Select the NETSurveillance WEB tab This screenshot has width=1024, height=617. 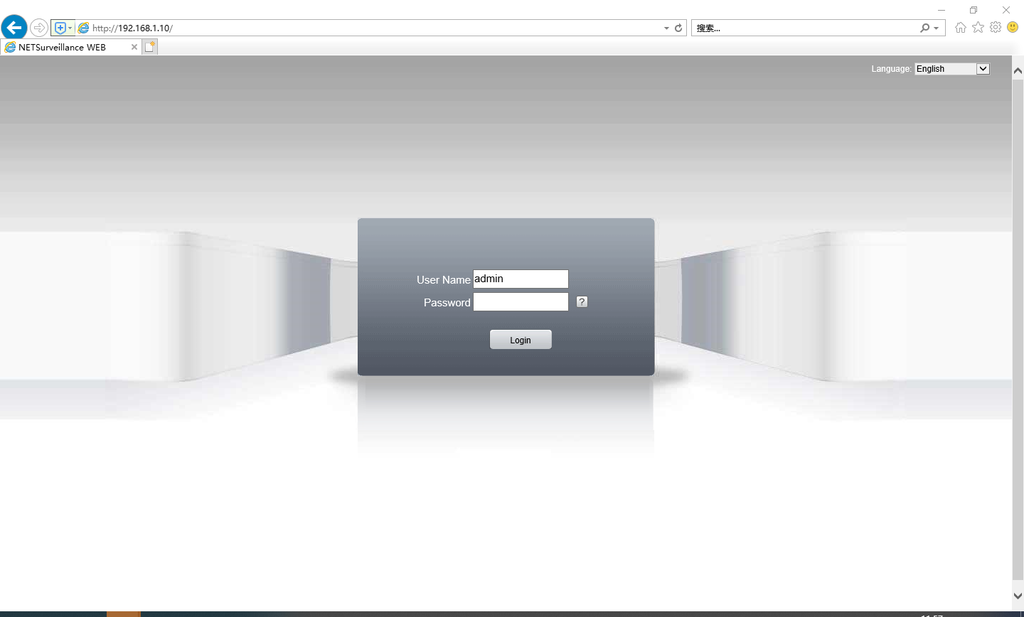pyautogui.click(x=62, y=47)
